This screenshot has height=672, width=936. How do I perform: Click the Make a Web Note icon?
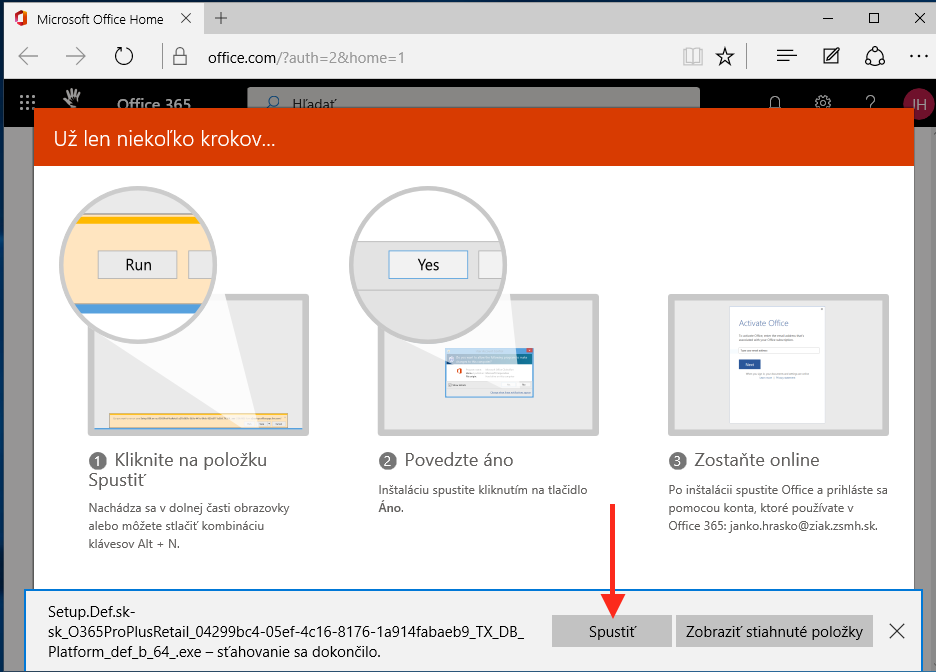pyautogui.click(x=831, y=56)
